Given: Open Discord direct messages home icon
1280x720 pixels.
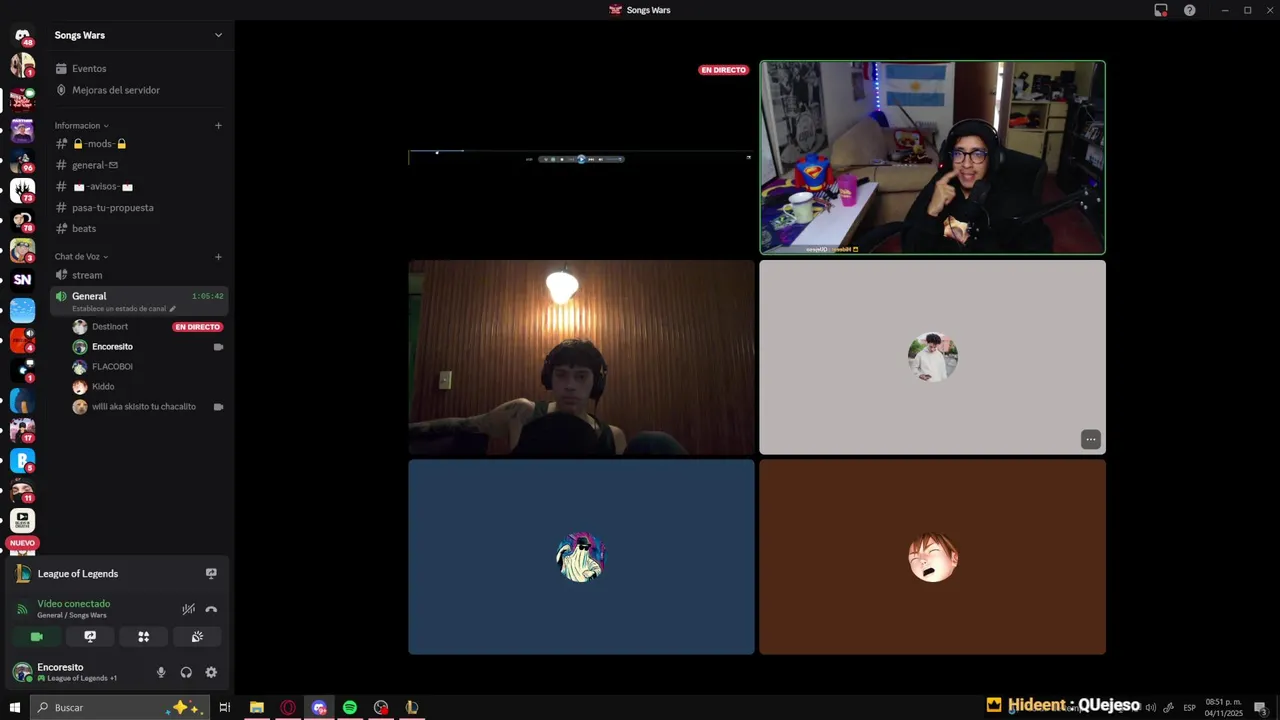Looking at the screenshot, I should click(x=22, y=36).
